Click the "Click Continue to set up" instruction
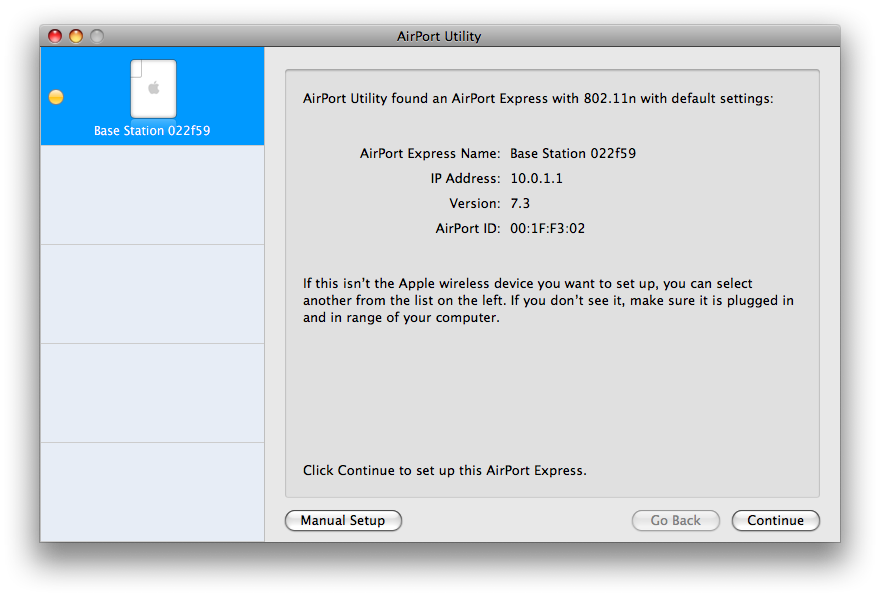Image resolution: width=880 pixels, height=597 pixels. click(444, 470)
